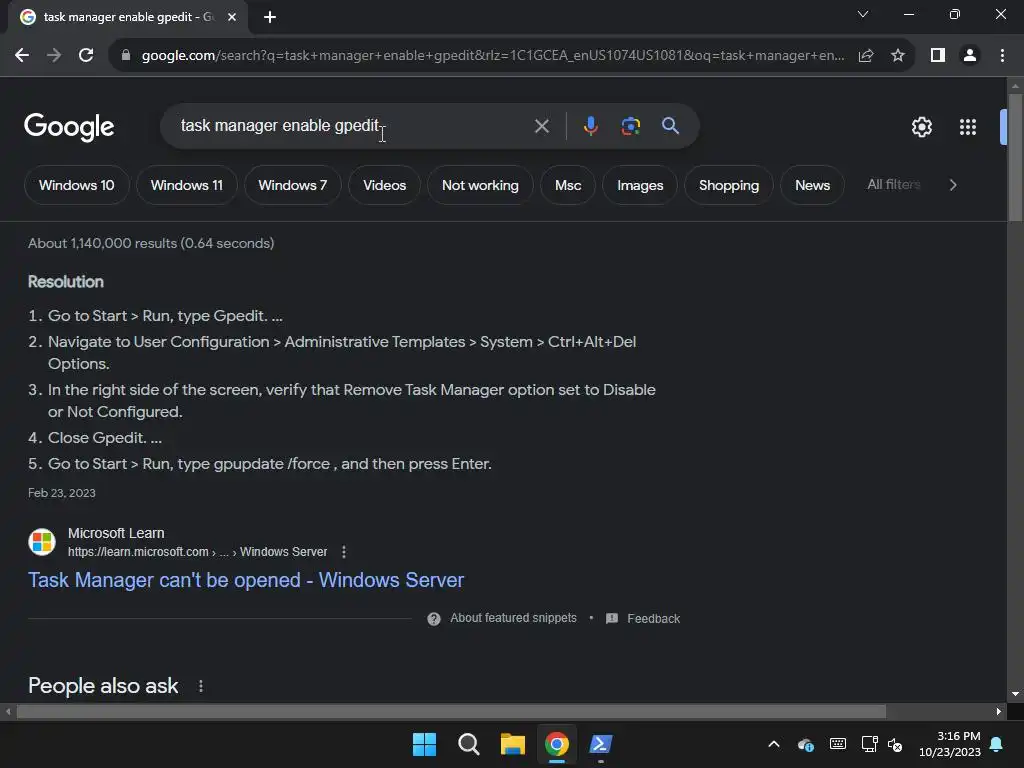Open People also ask options menu
Image resolution: width=1024 pixels, height=768 pixels.
tap(201, 686)
